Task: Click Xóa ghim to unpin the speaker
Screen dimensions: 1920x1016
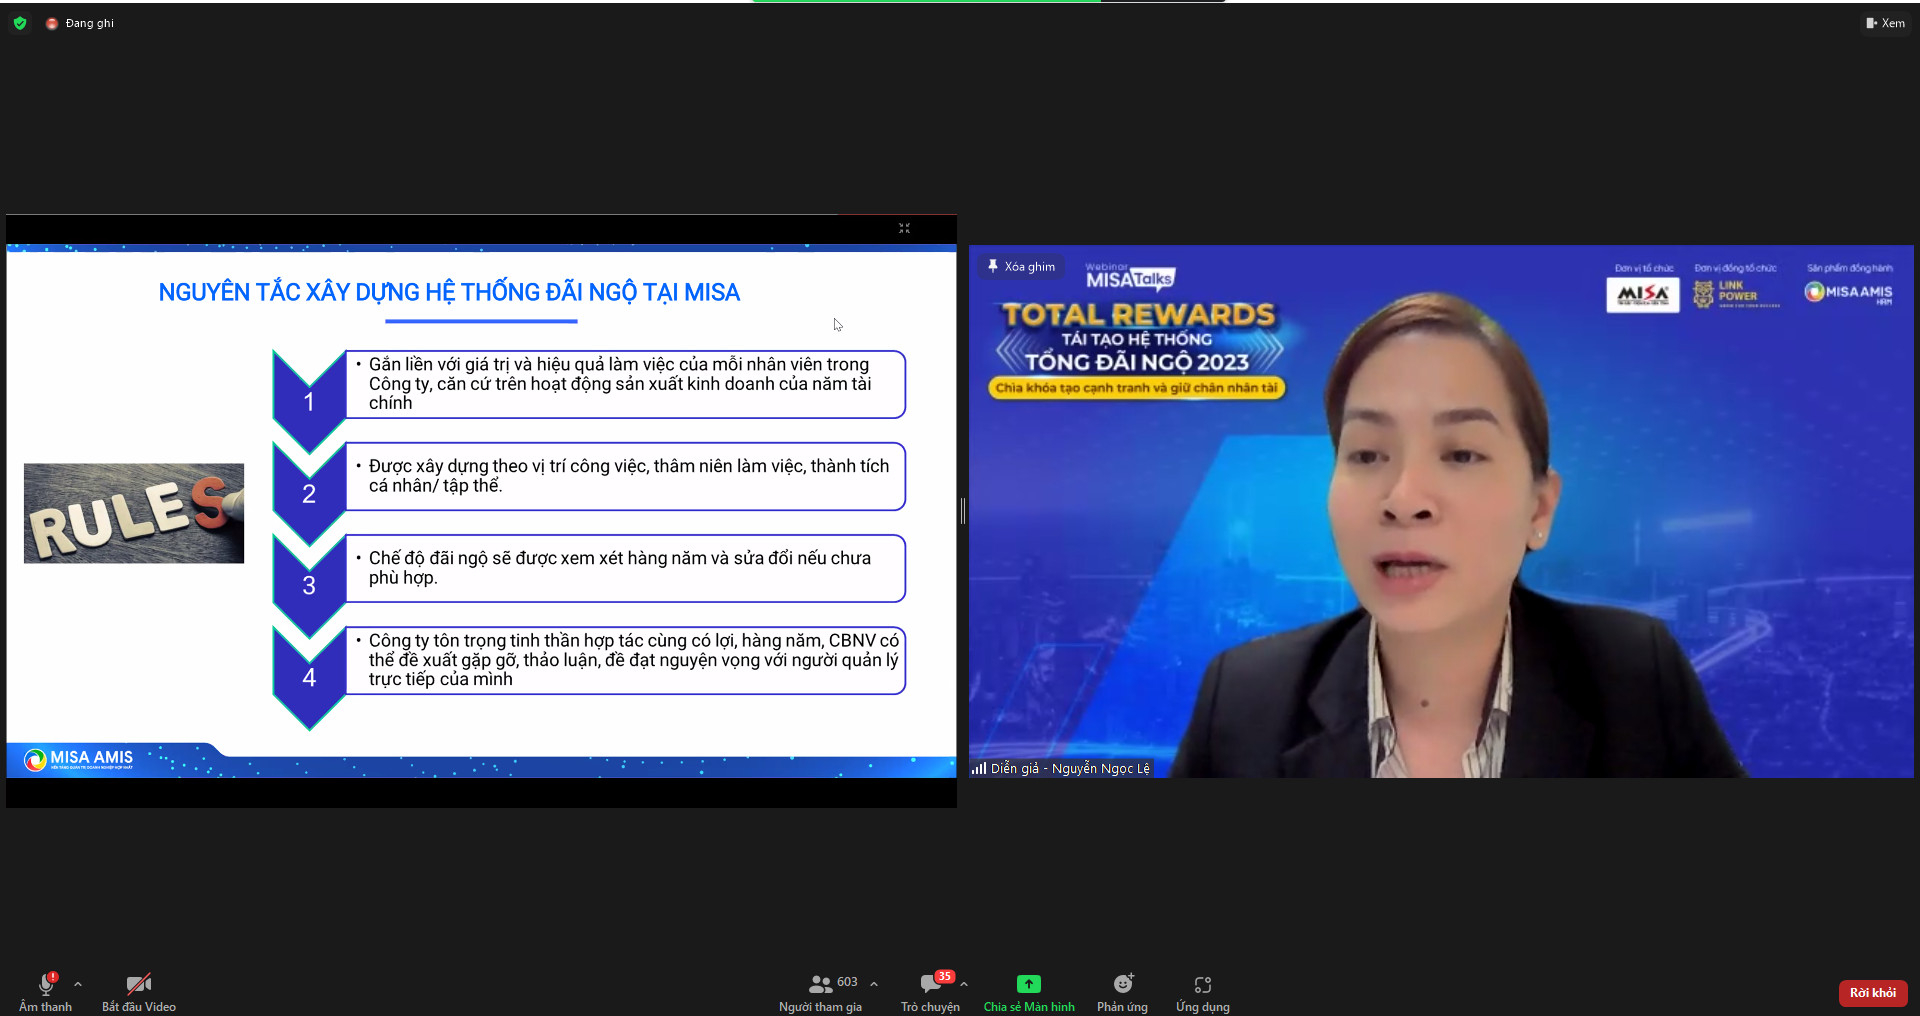Action: pyautogui.click(x=1021, y=267)
